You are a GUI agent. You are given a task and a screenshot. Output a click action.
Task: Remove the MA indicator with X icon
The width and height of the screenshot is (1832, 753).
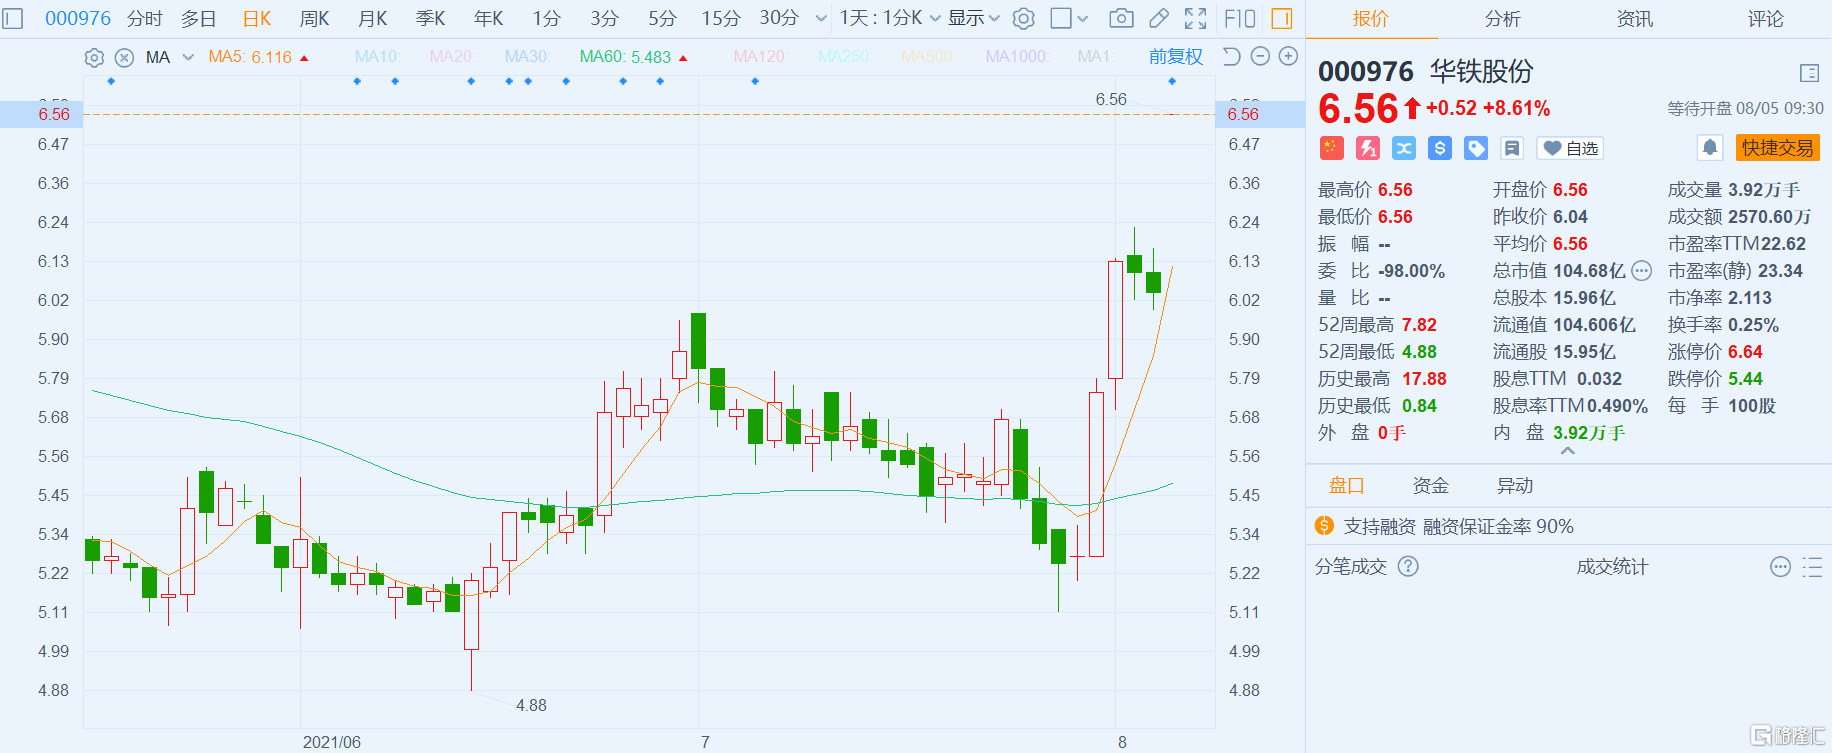(x=124, y=58)
